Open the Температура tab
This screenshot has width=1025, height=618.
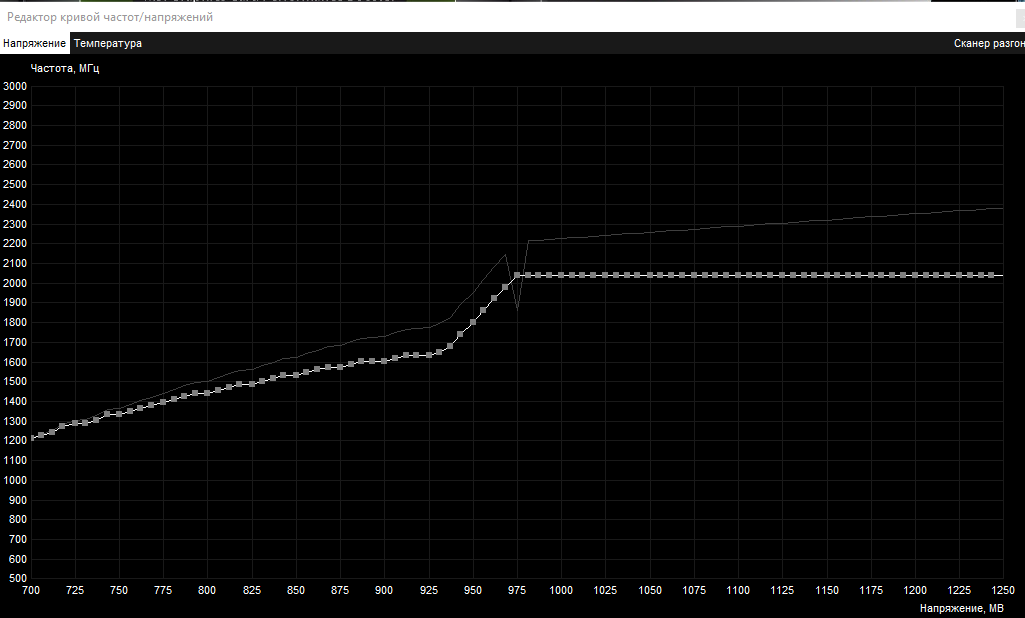(108, 43)
